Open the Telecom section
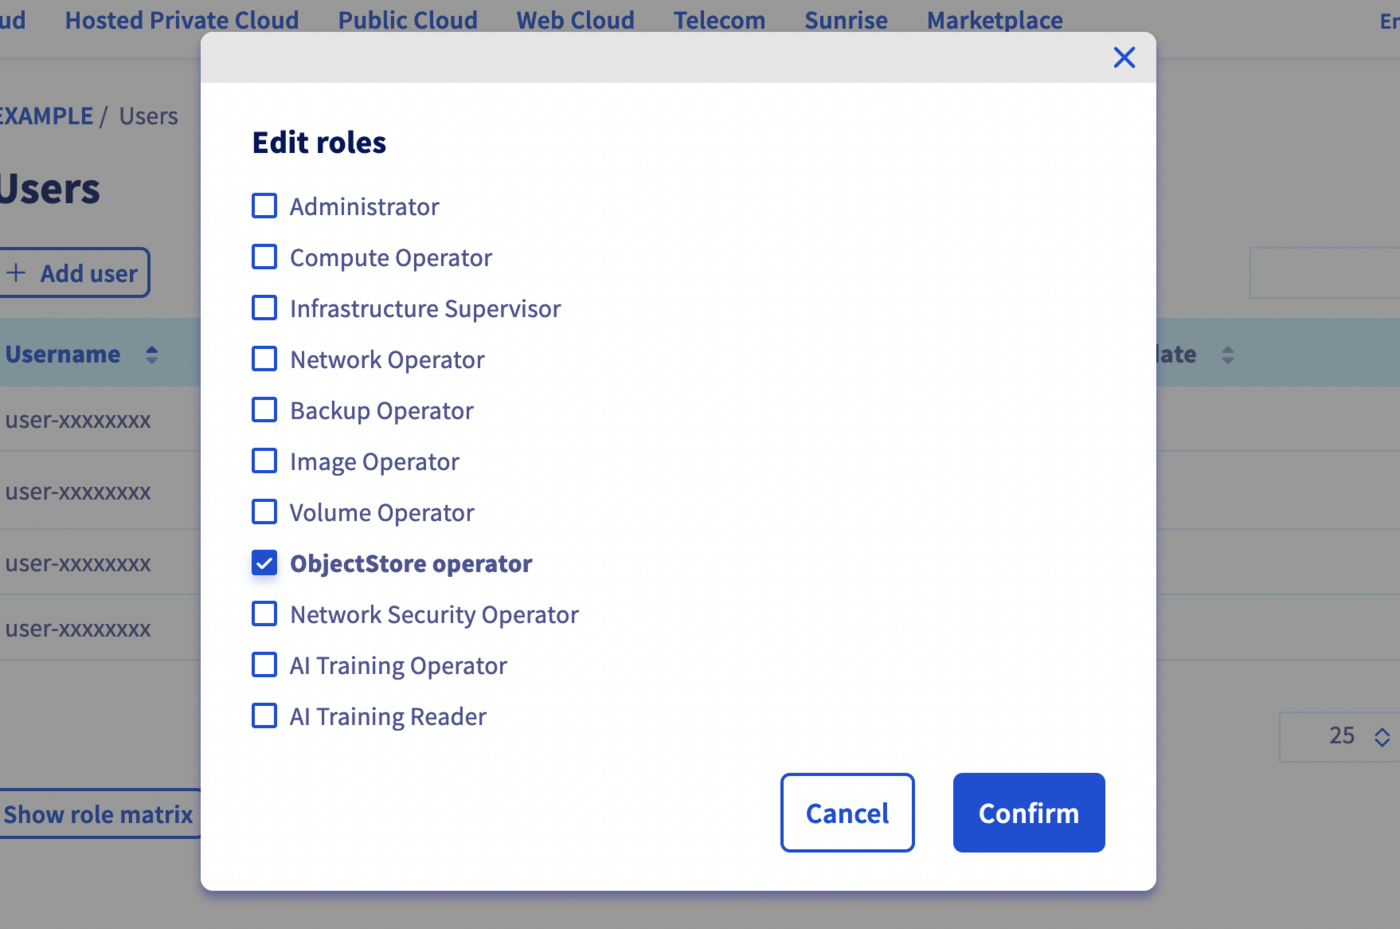The height and width of the screenshot is (929, 1400). [x=719, y=20]
